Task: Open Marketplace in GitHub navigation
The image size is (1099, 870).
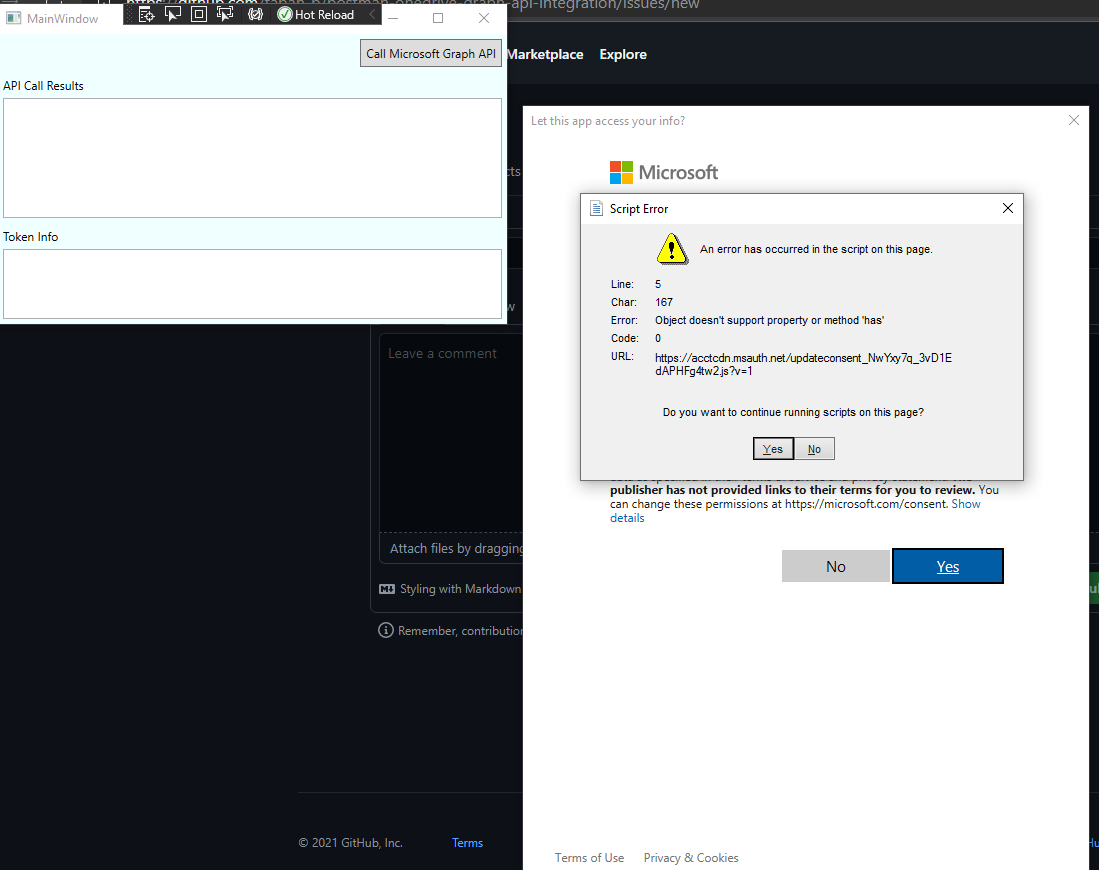Action: (x=545, y=54)
